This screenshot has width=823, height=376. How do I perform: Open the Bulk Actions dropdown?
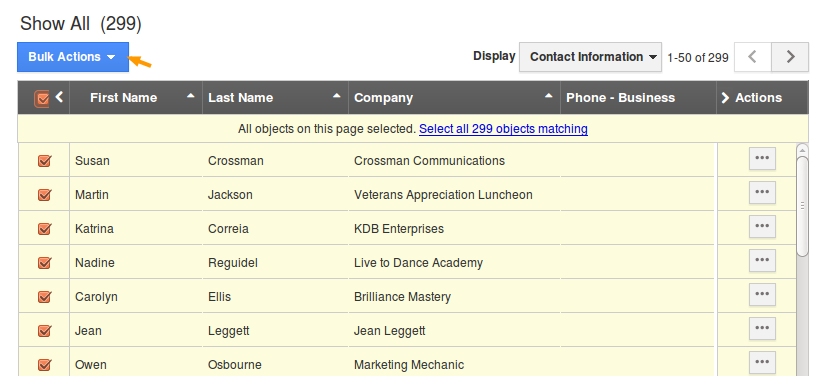pyautogui.click(x=73, y=57)
